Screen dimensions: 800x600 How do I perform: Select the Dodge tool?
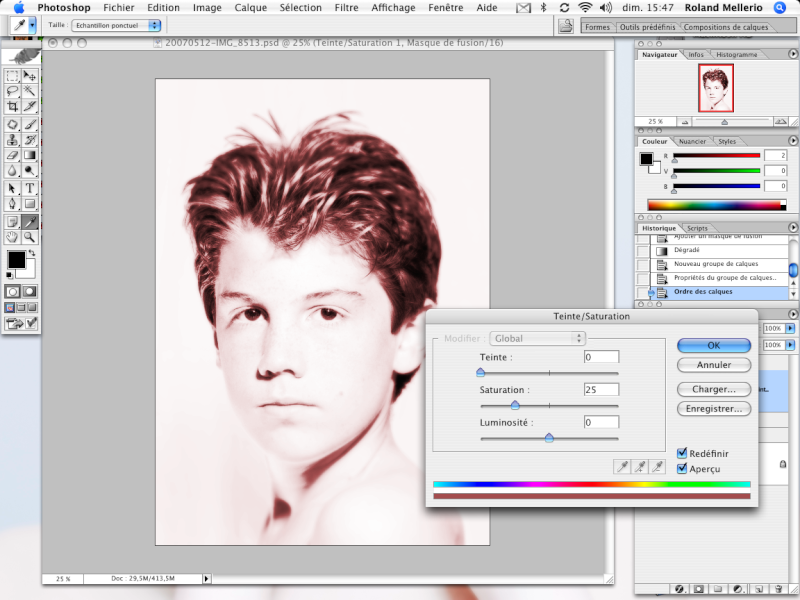(x=30, y=170)
